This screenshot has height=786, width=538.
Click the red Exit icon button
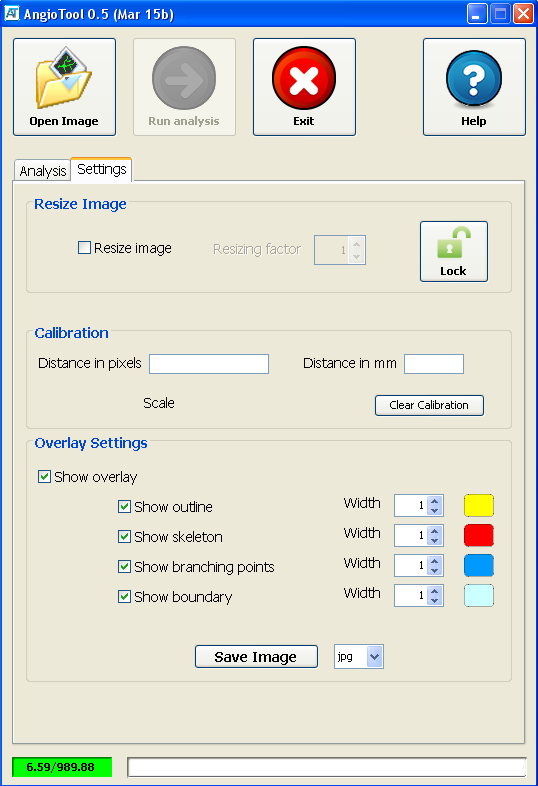304,87
